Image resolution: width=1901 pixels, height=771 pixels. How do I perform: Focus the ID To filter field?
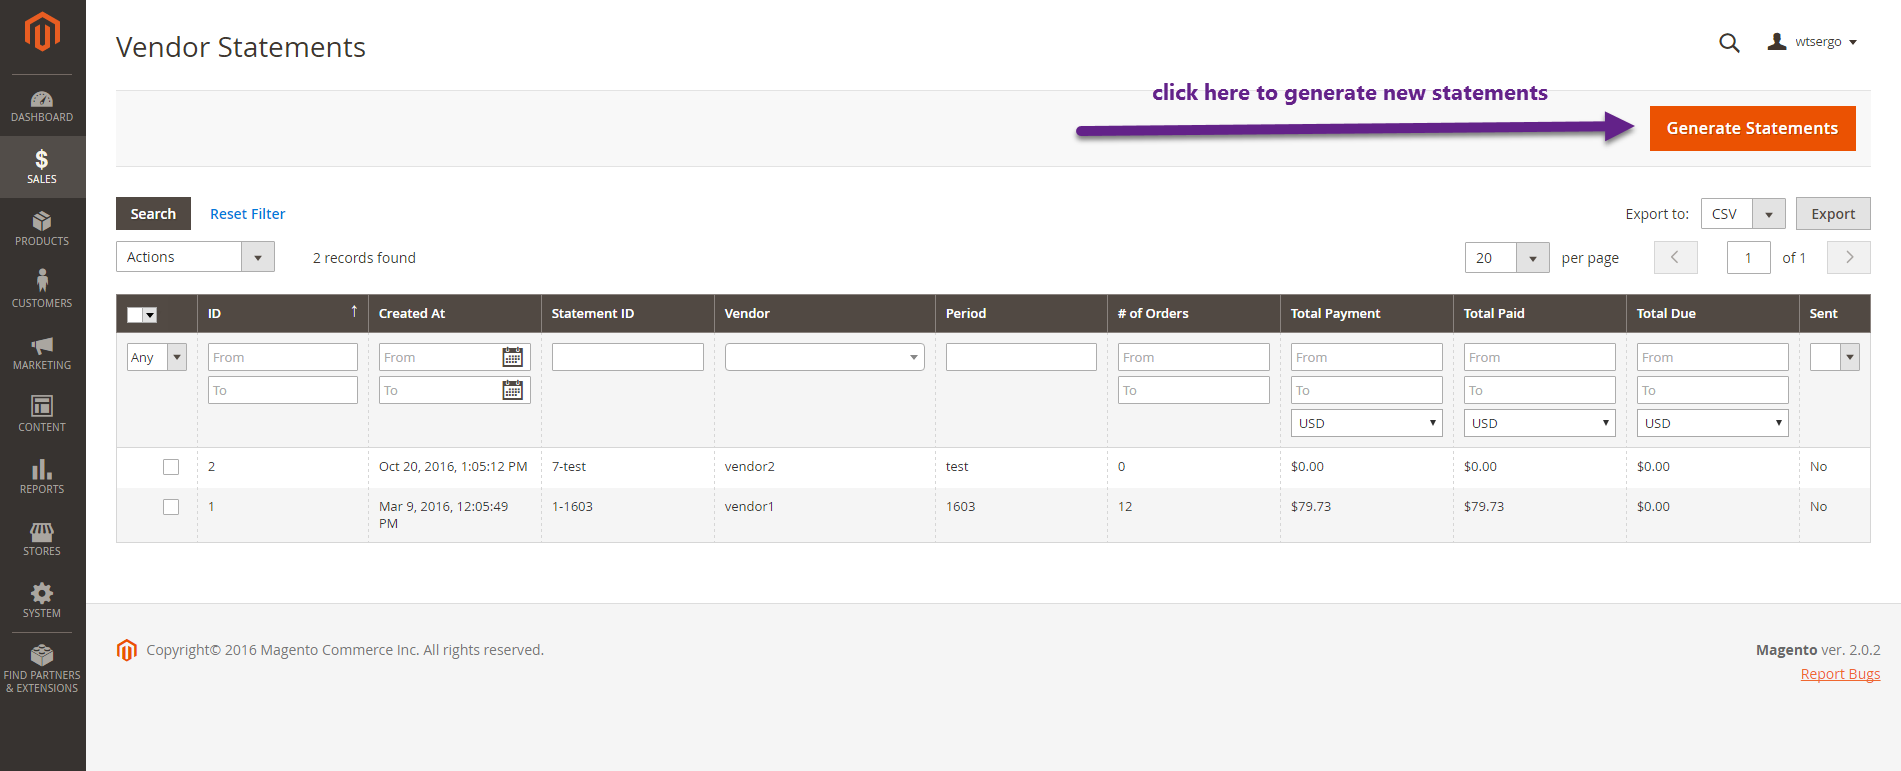(x=283, y=390)
